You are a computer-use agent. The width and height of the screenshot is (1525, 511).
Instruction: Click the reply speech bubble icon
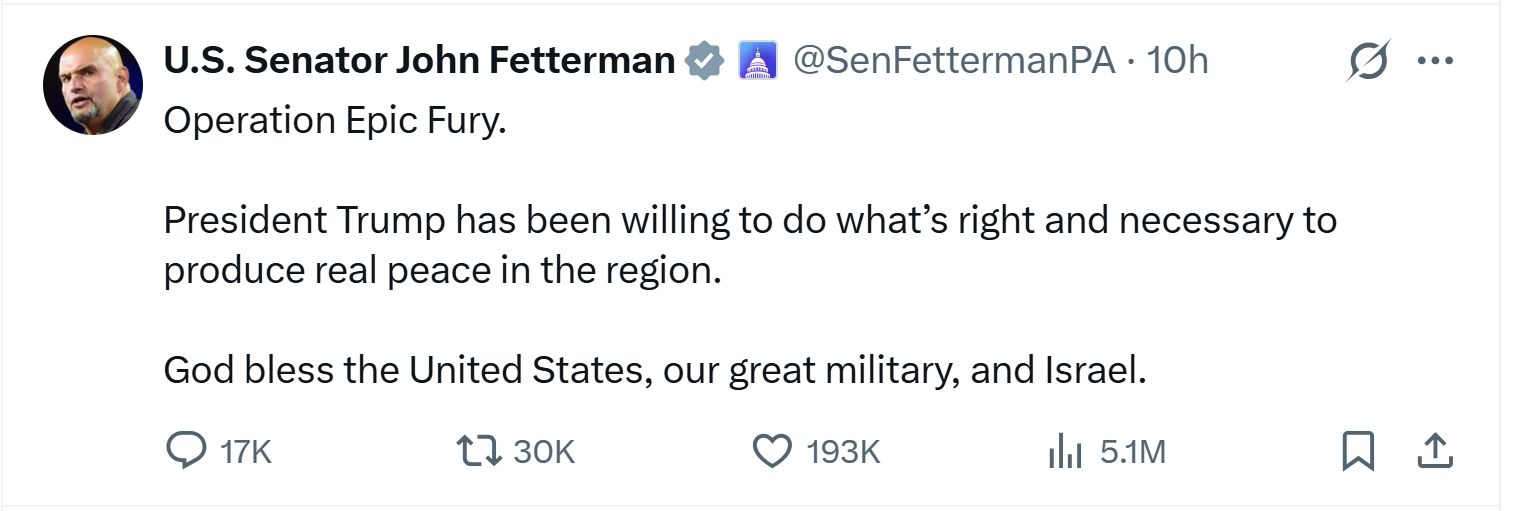185,452
